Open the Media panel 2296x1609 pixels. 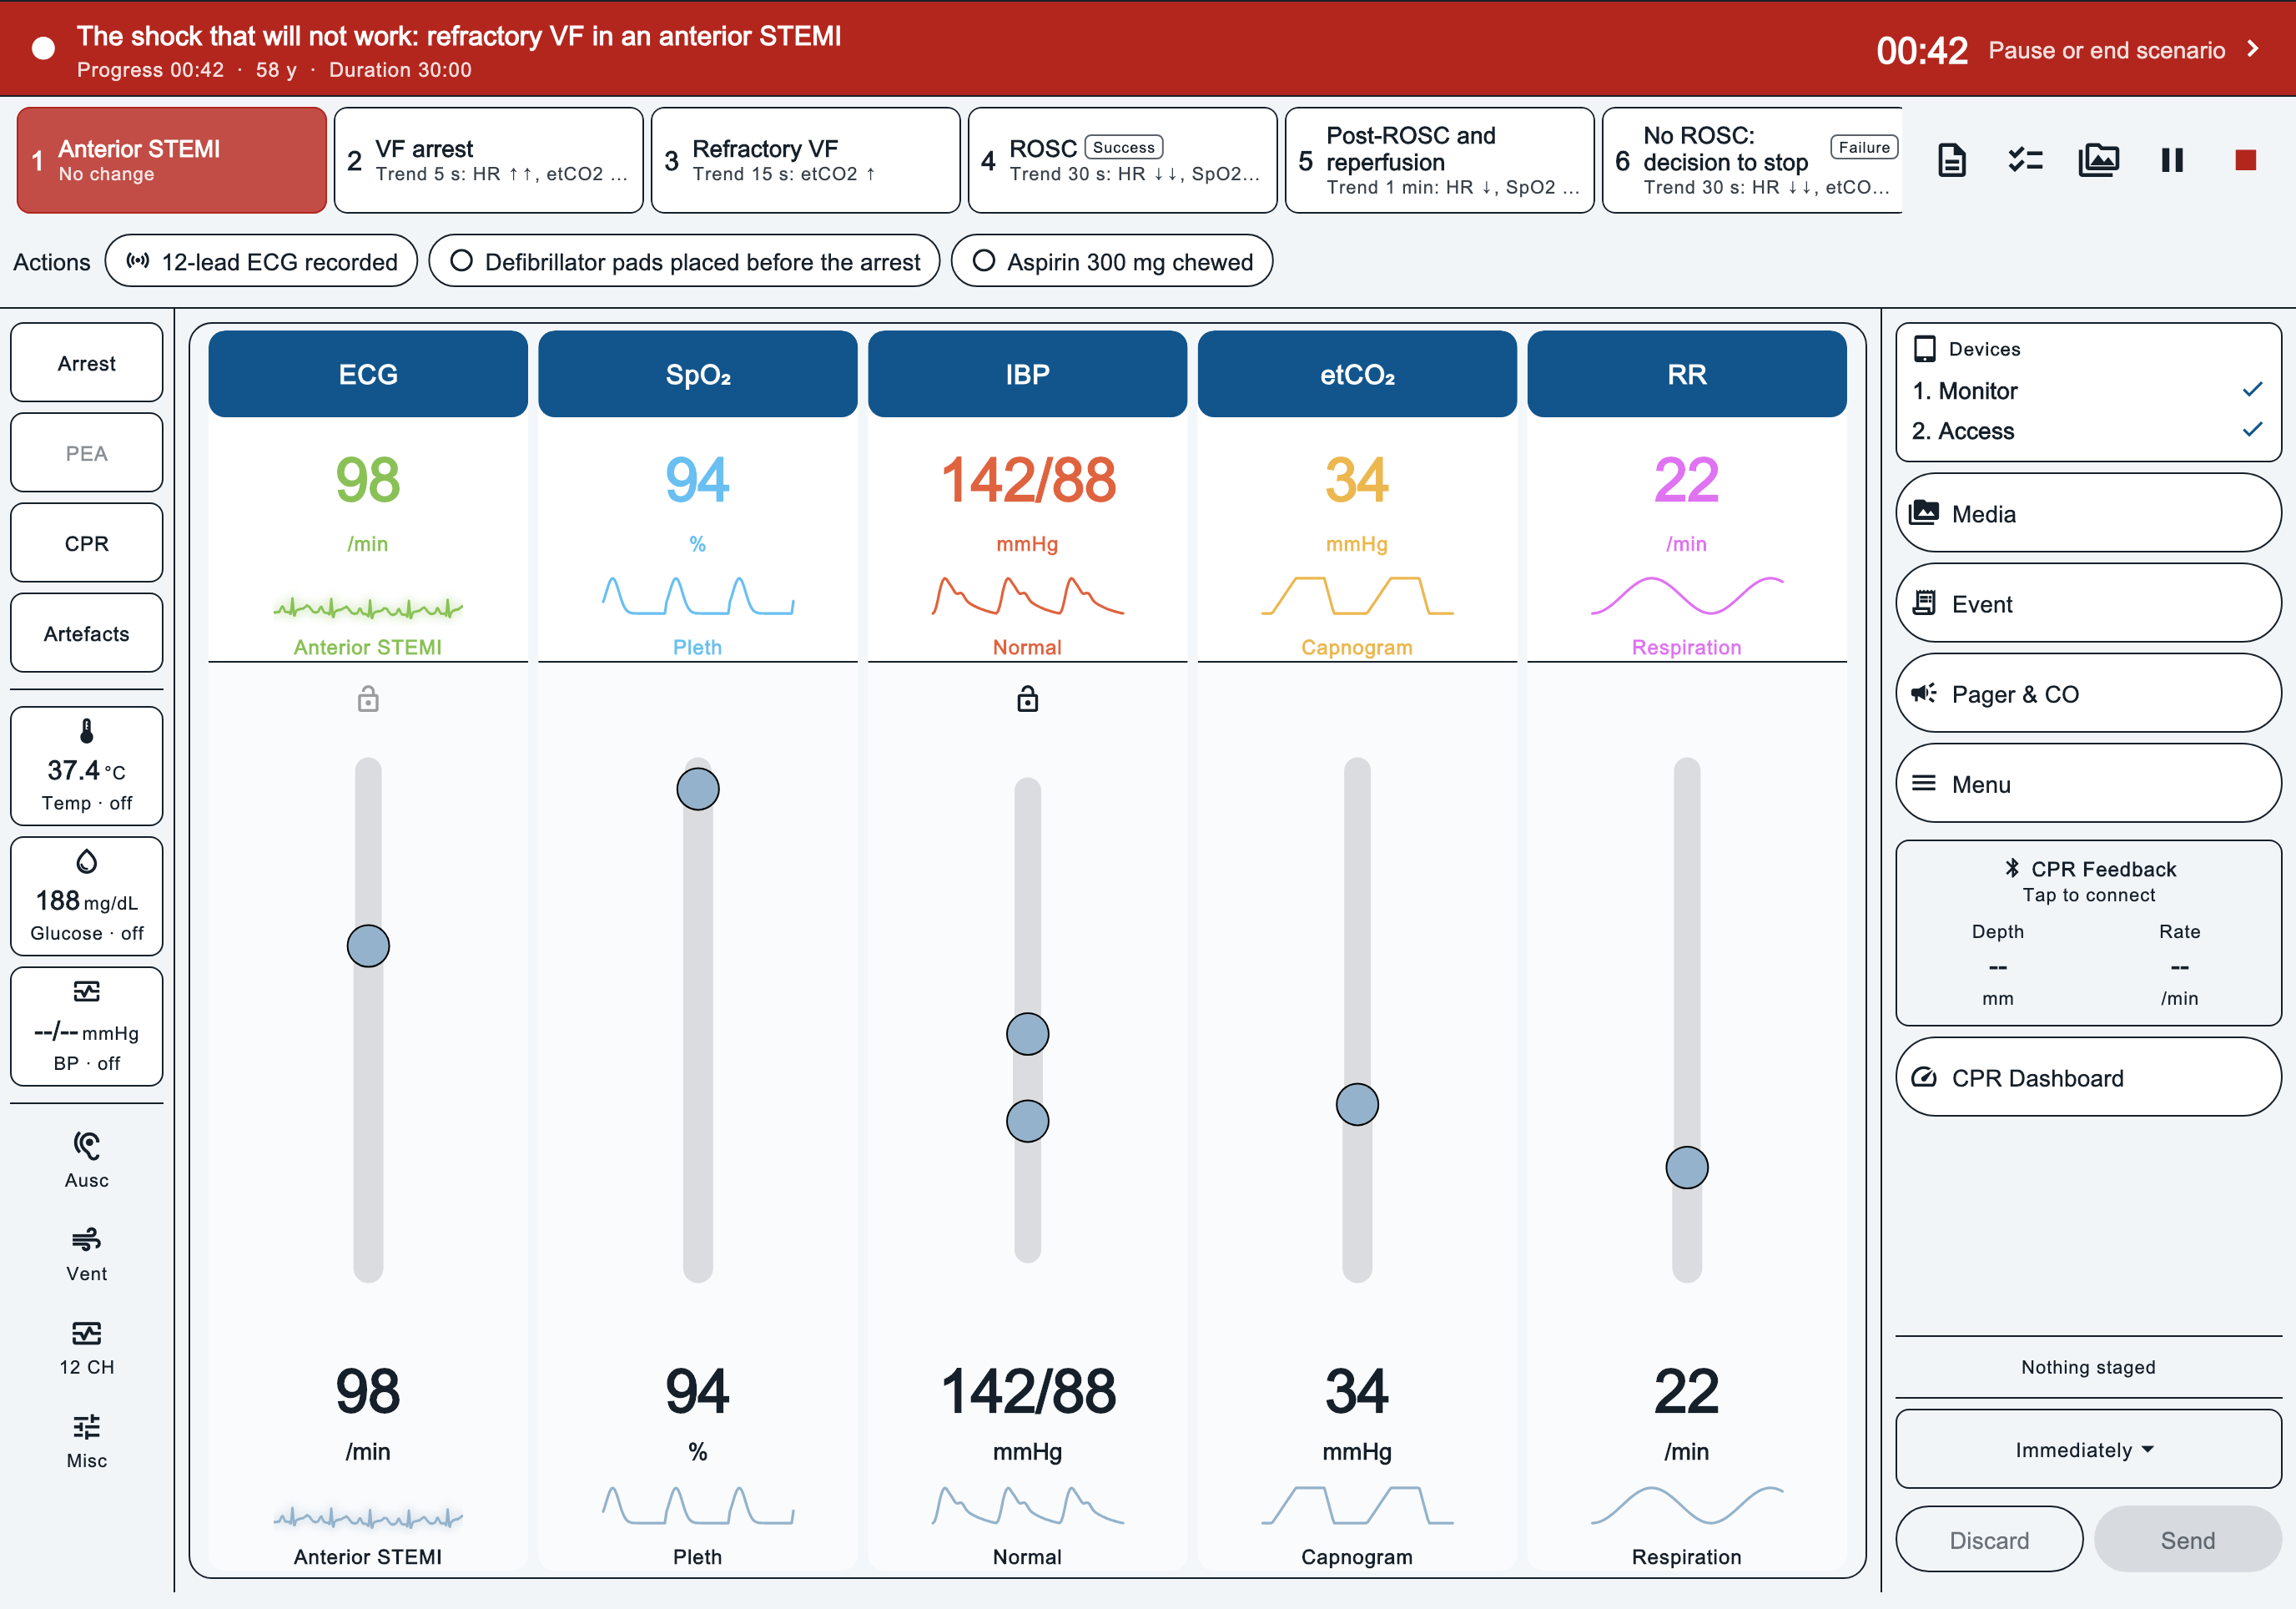2088,513
